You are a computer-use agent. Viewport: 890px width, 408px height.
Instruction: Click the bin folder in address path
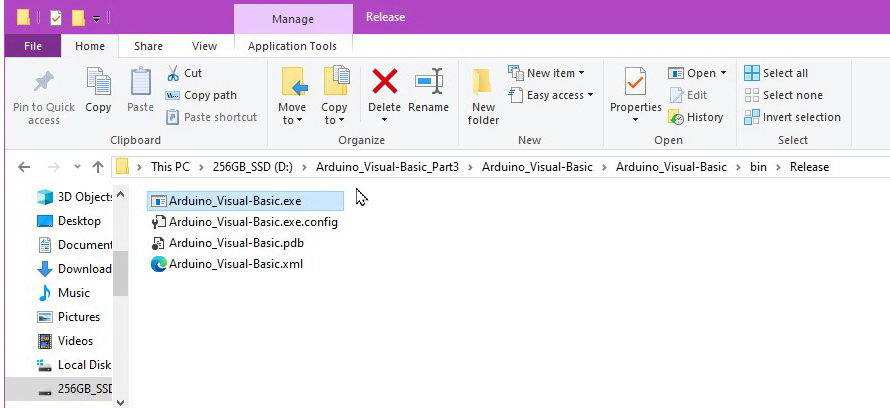coord(759,167)
